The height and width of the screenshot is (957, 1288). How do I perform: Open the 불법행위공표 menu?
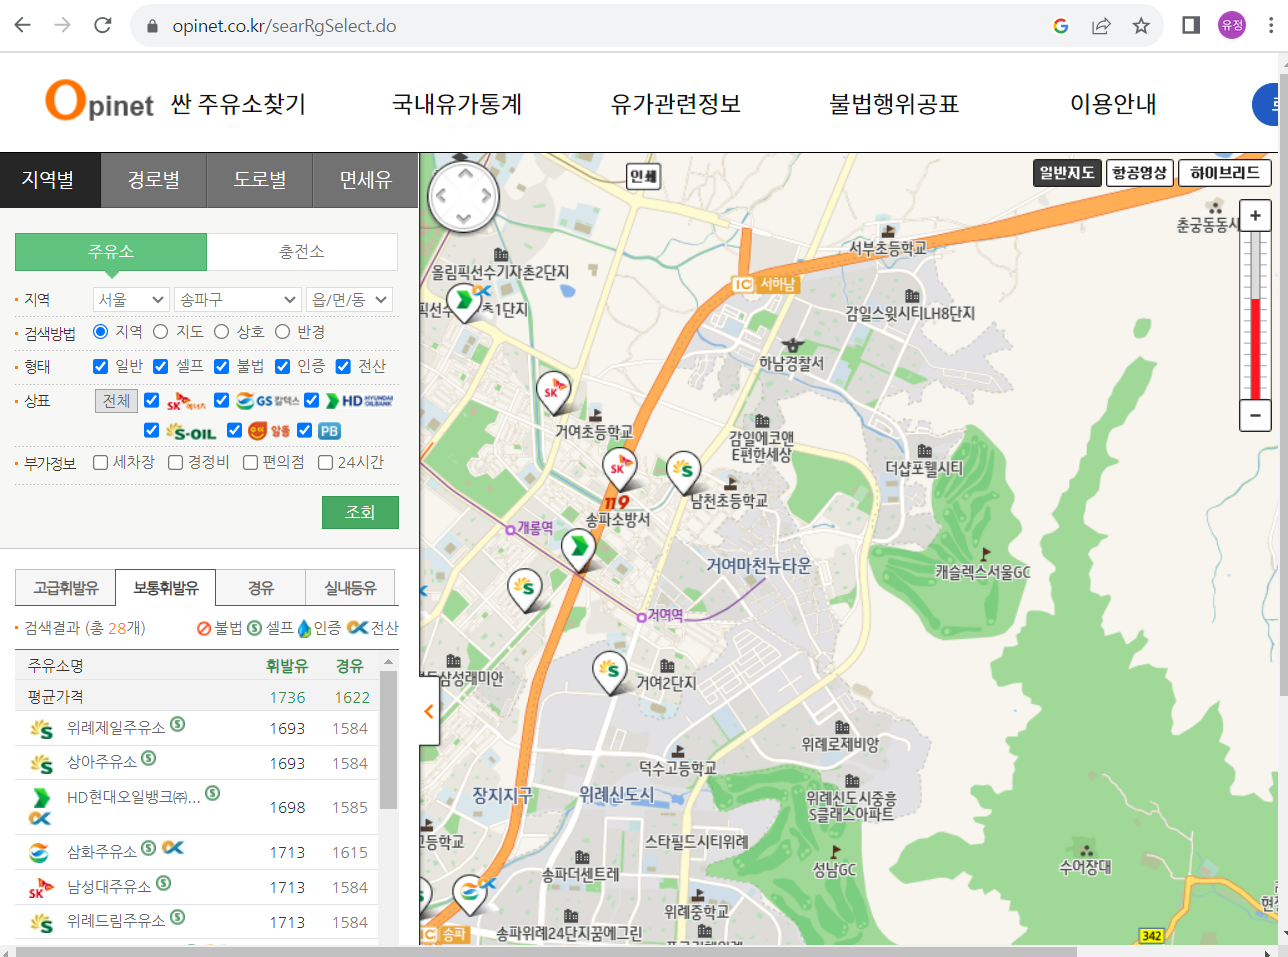(x=894, y=104)
